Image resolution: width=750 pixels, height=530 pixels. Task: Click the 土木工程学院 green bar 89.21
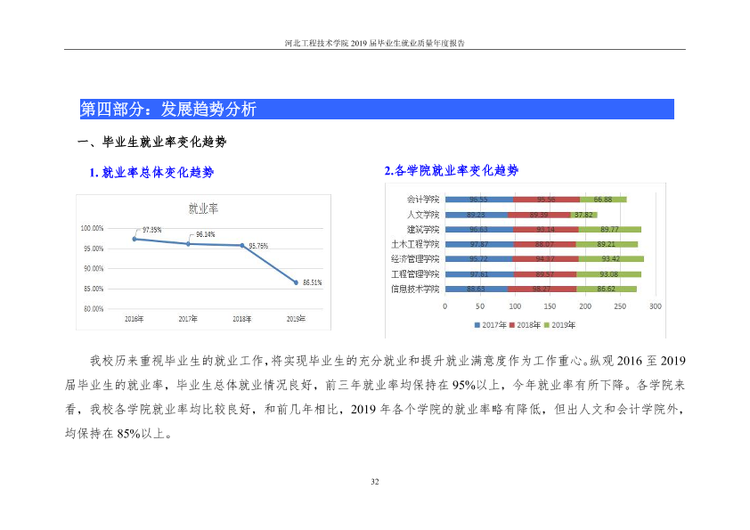[607, 244]
